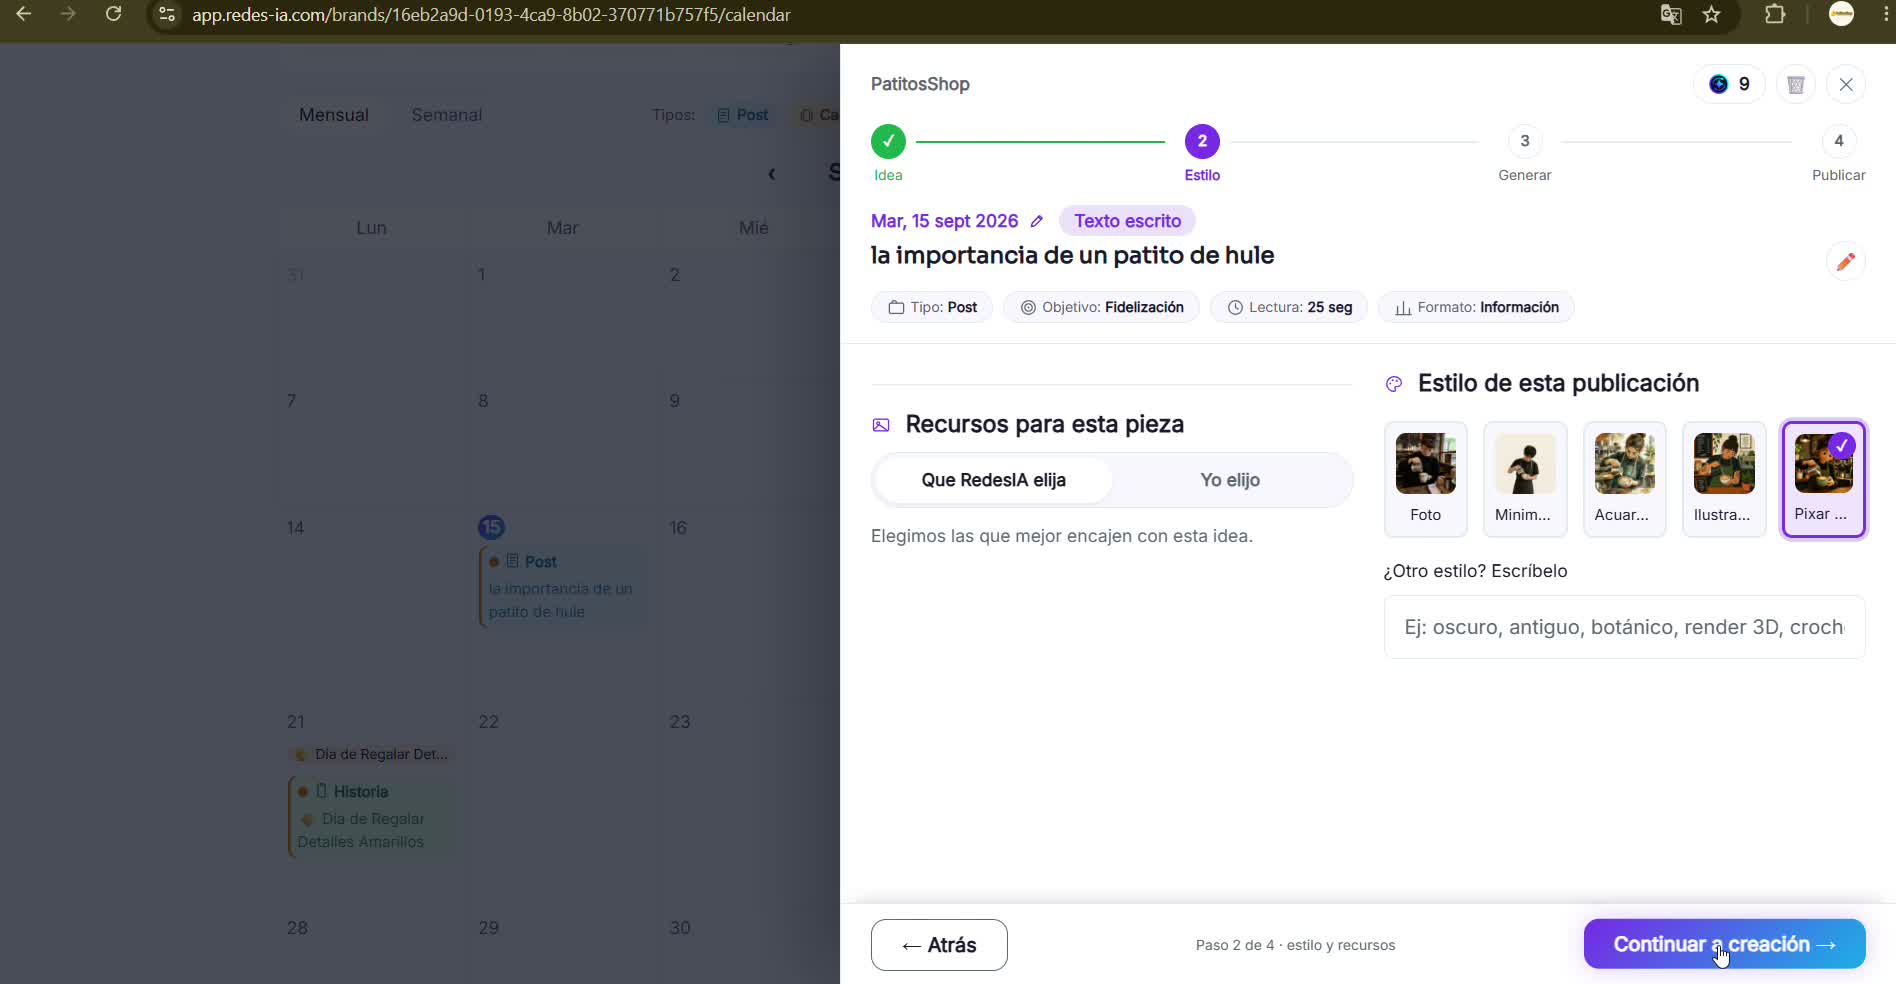Click the trash delete icon in panel header

click(1796, 85)
